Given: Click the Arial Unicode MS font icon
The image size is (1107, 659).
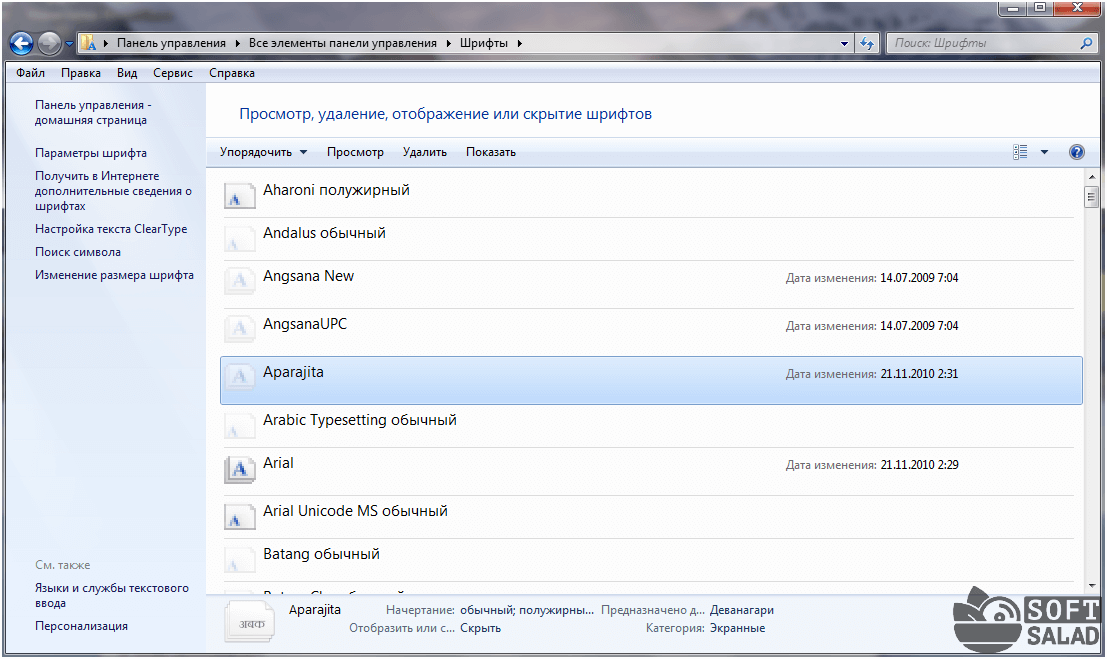Looking at the screenshot, I should click(x=238, y=516).
